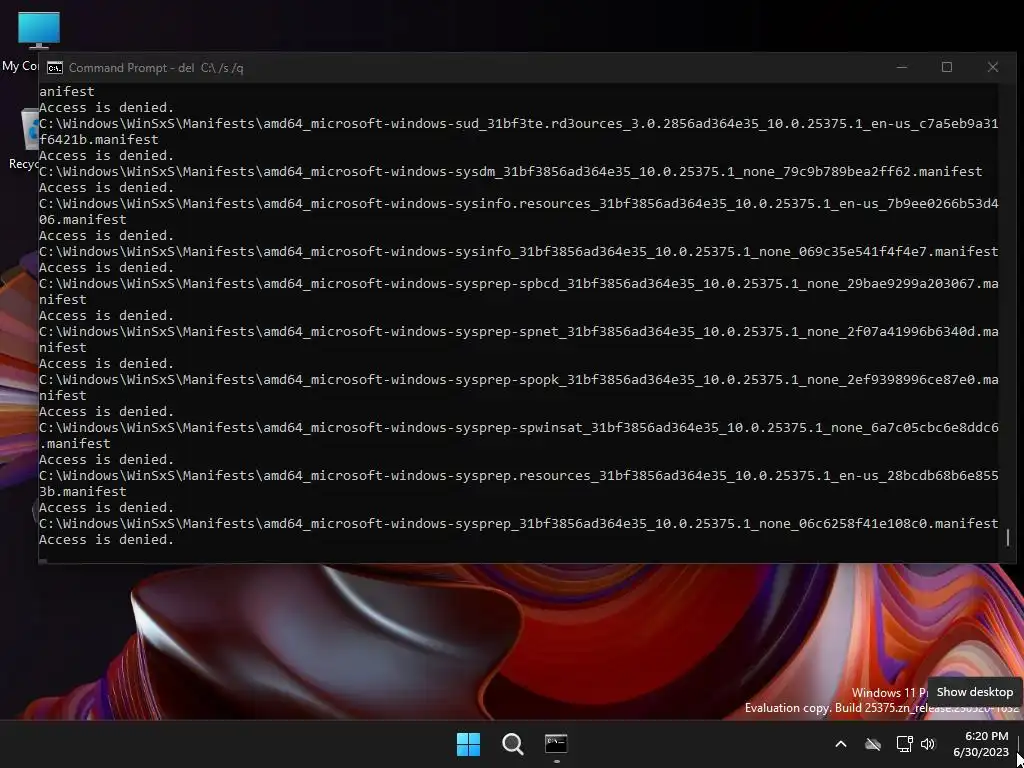Screen dimensions: 1024x768
Task: Click the Show desktop strip
Action: [x=1019, y=744]
